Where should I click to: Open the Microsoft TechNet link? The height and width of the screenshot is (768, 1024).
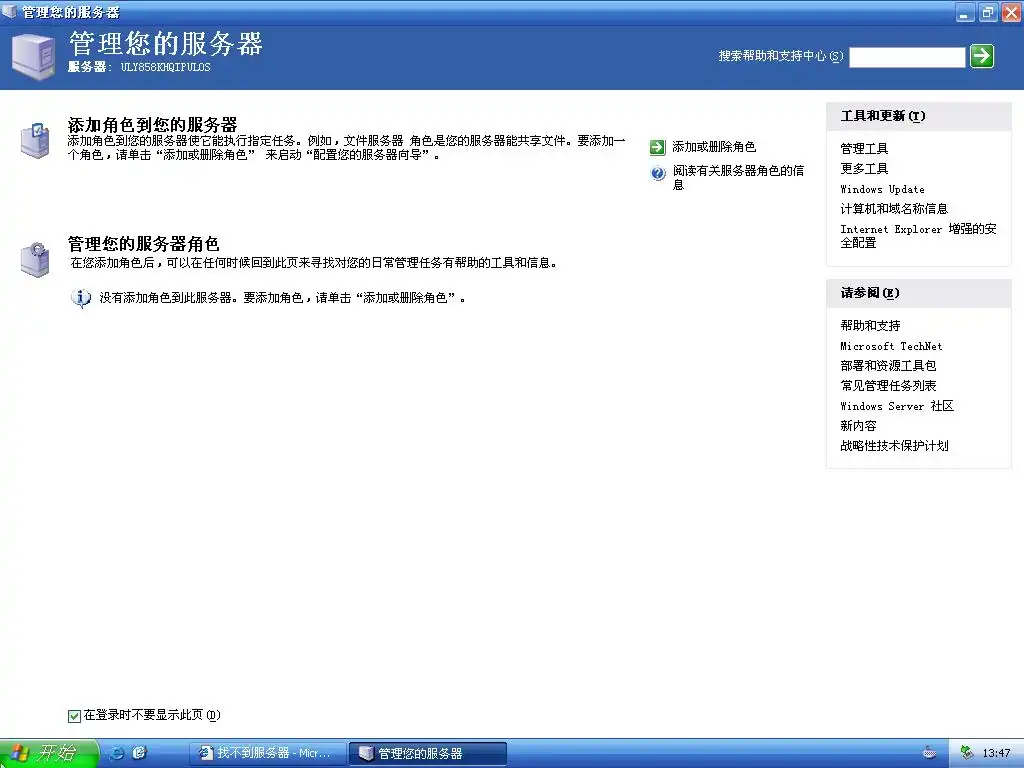click(891, 346)
